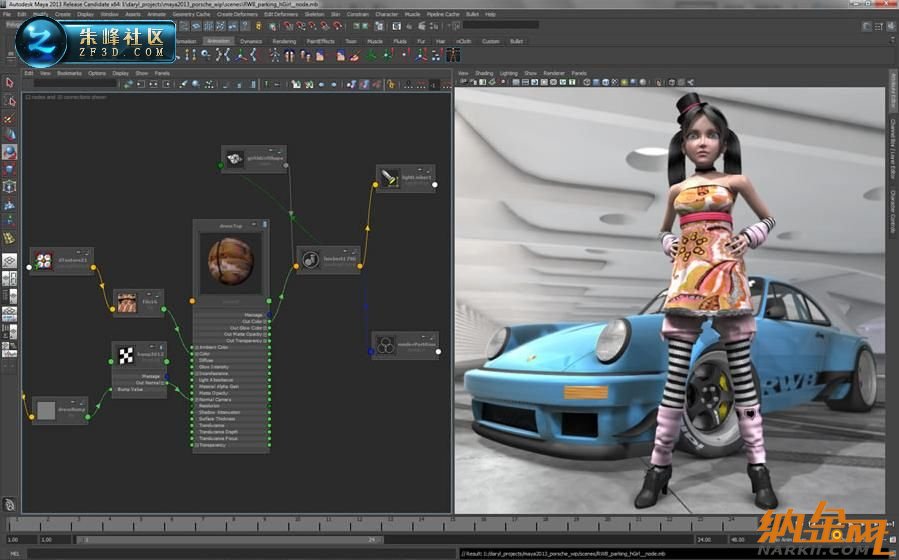Image resolution: width=899 pixels, height=560 pixels.
Task: Open Character Controls side tab
Action: [893, 212]
